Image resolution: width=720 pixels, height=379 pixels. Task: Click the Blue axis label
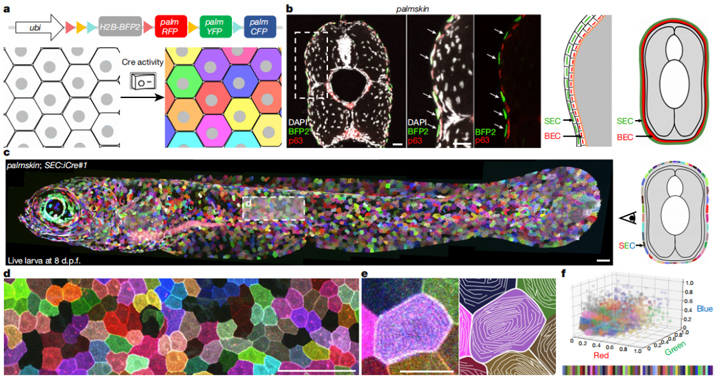tap(704, 309)
